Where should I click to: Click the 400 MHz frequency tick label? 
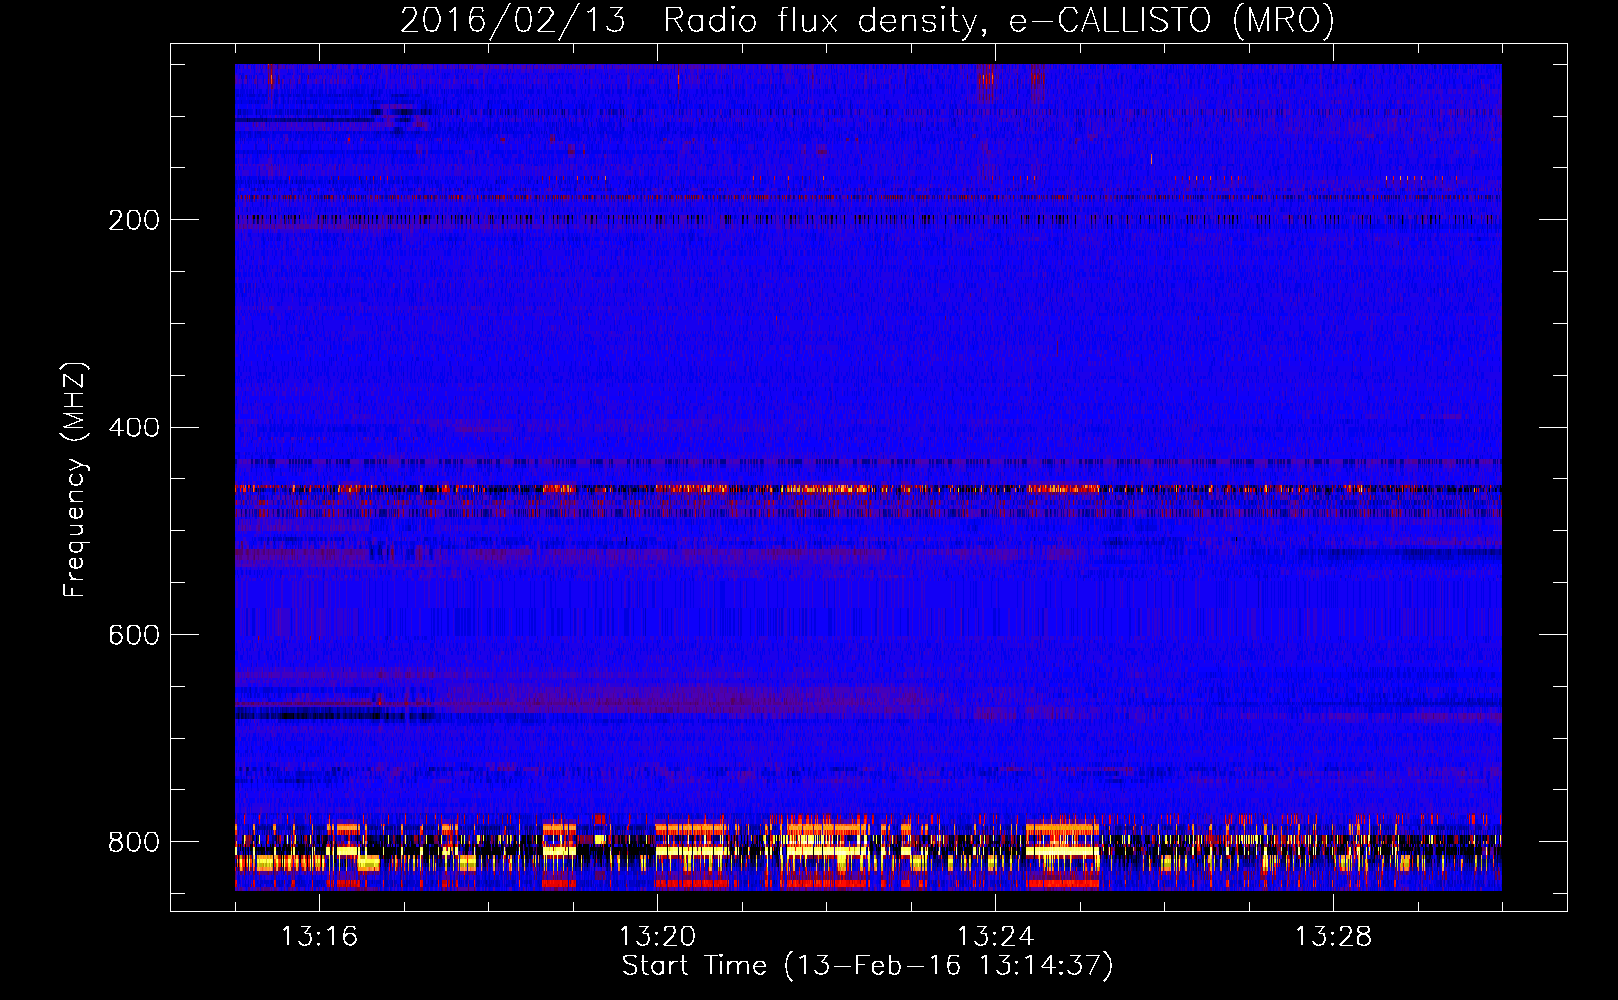[x=134, y=428]
